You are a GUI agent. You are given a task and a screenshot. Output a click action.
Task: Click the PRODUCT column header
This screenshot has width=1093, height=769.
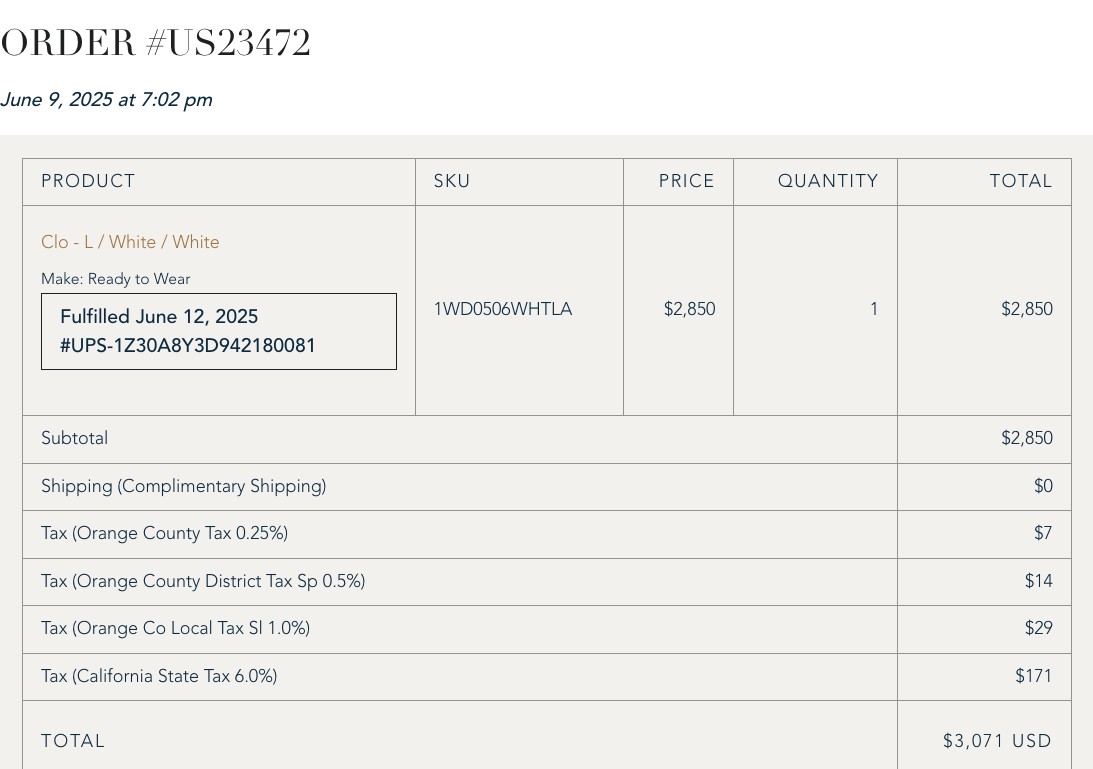(88, 181)
